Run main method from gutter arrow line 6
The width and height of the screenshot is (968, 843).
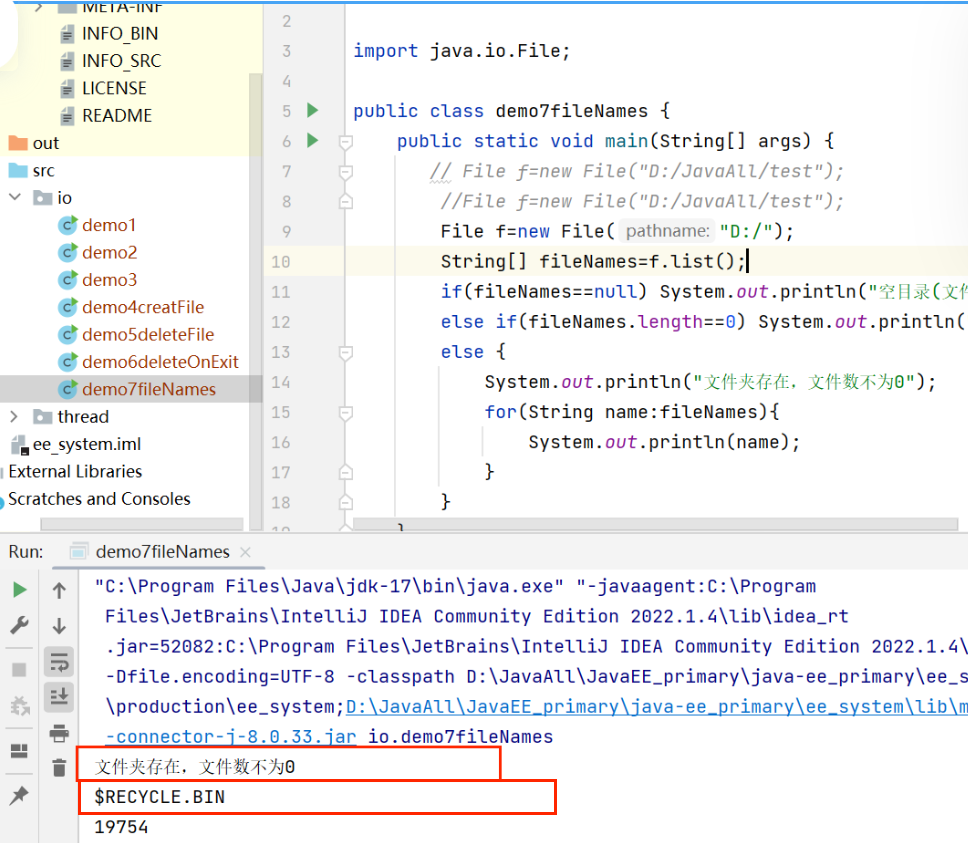313,141
